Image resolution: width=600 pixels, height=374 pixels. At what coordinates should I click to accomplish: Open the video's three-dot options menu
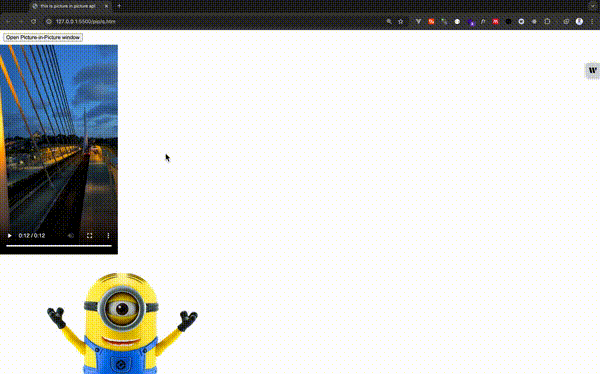[x=108, y=235]
